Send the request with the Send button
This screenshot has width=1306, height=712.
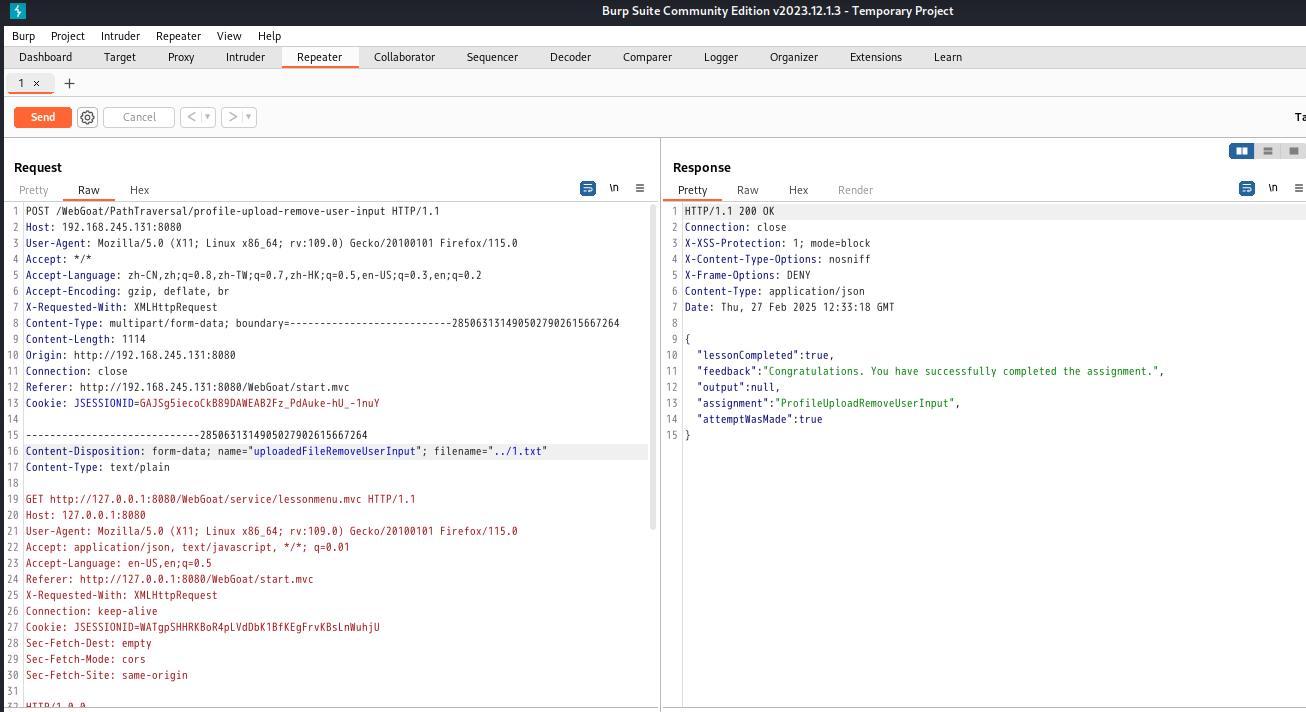point(43,117)
